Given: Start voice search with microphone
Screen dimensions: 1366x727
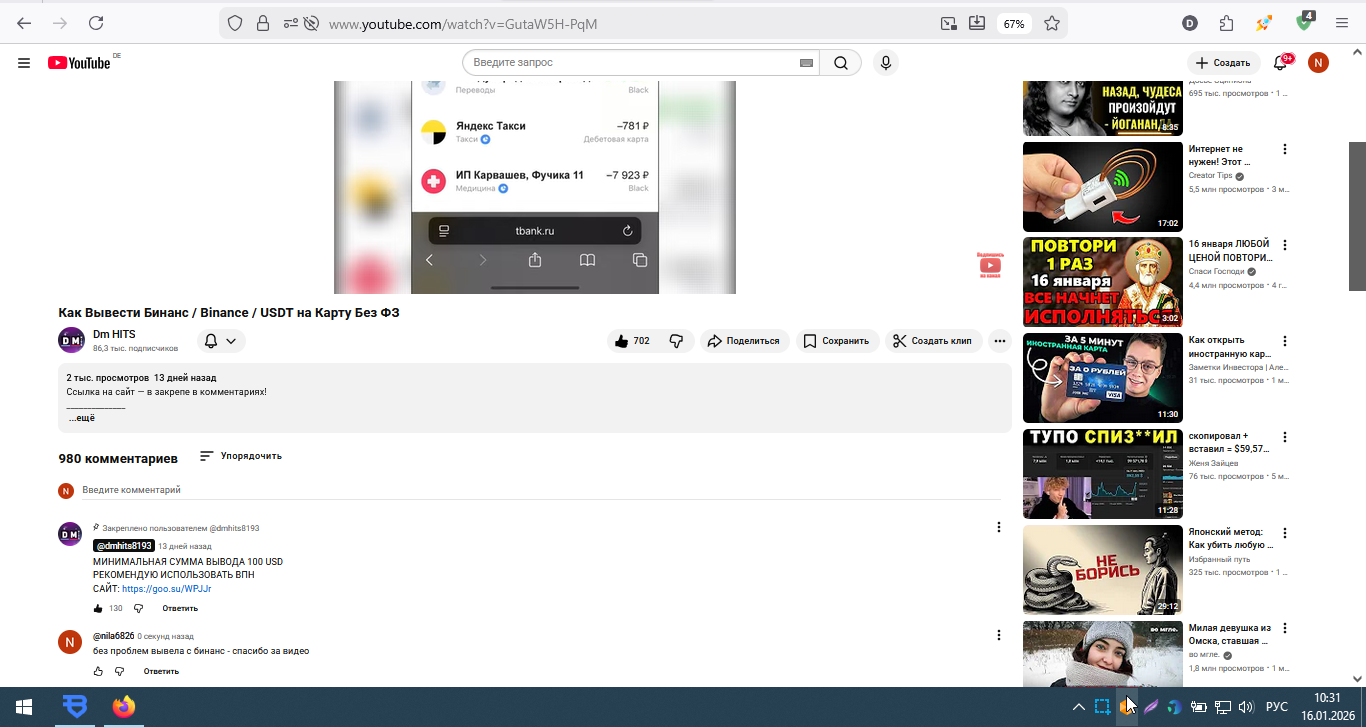Looking at the screenshot, I should 885,63.
